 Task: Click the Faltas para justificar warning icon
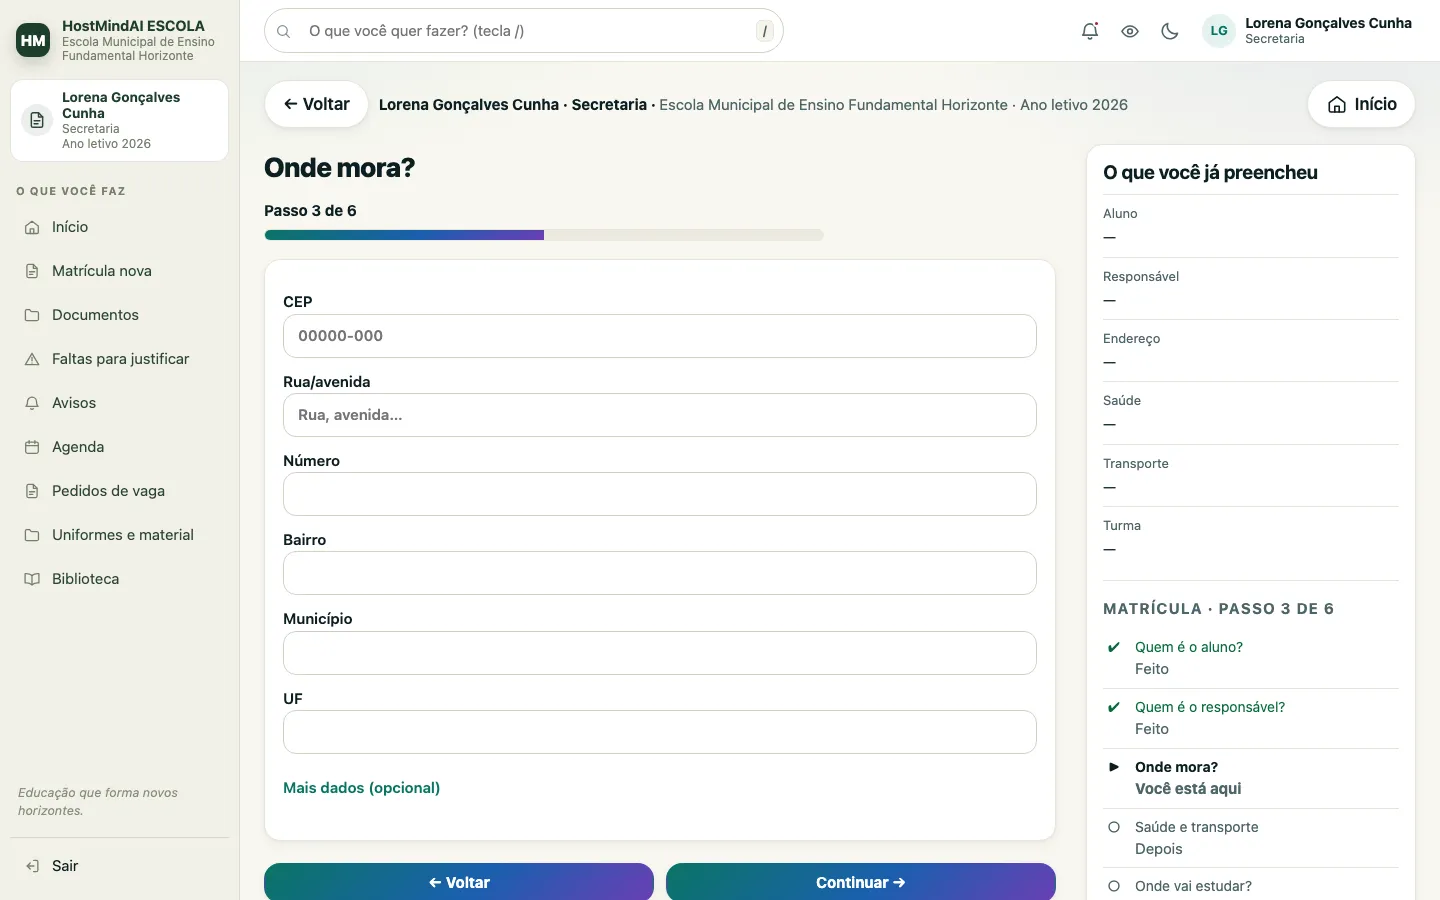click(x=32, y=359)
